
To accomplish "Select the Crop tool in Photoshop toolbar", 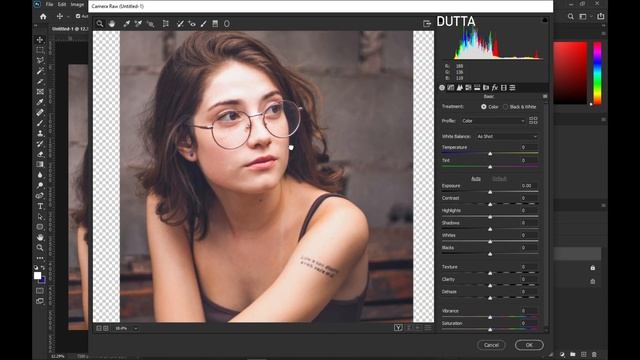I will tap(40, 81).
